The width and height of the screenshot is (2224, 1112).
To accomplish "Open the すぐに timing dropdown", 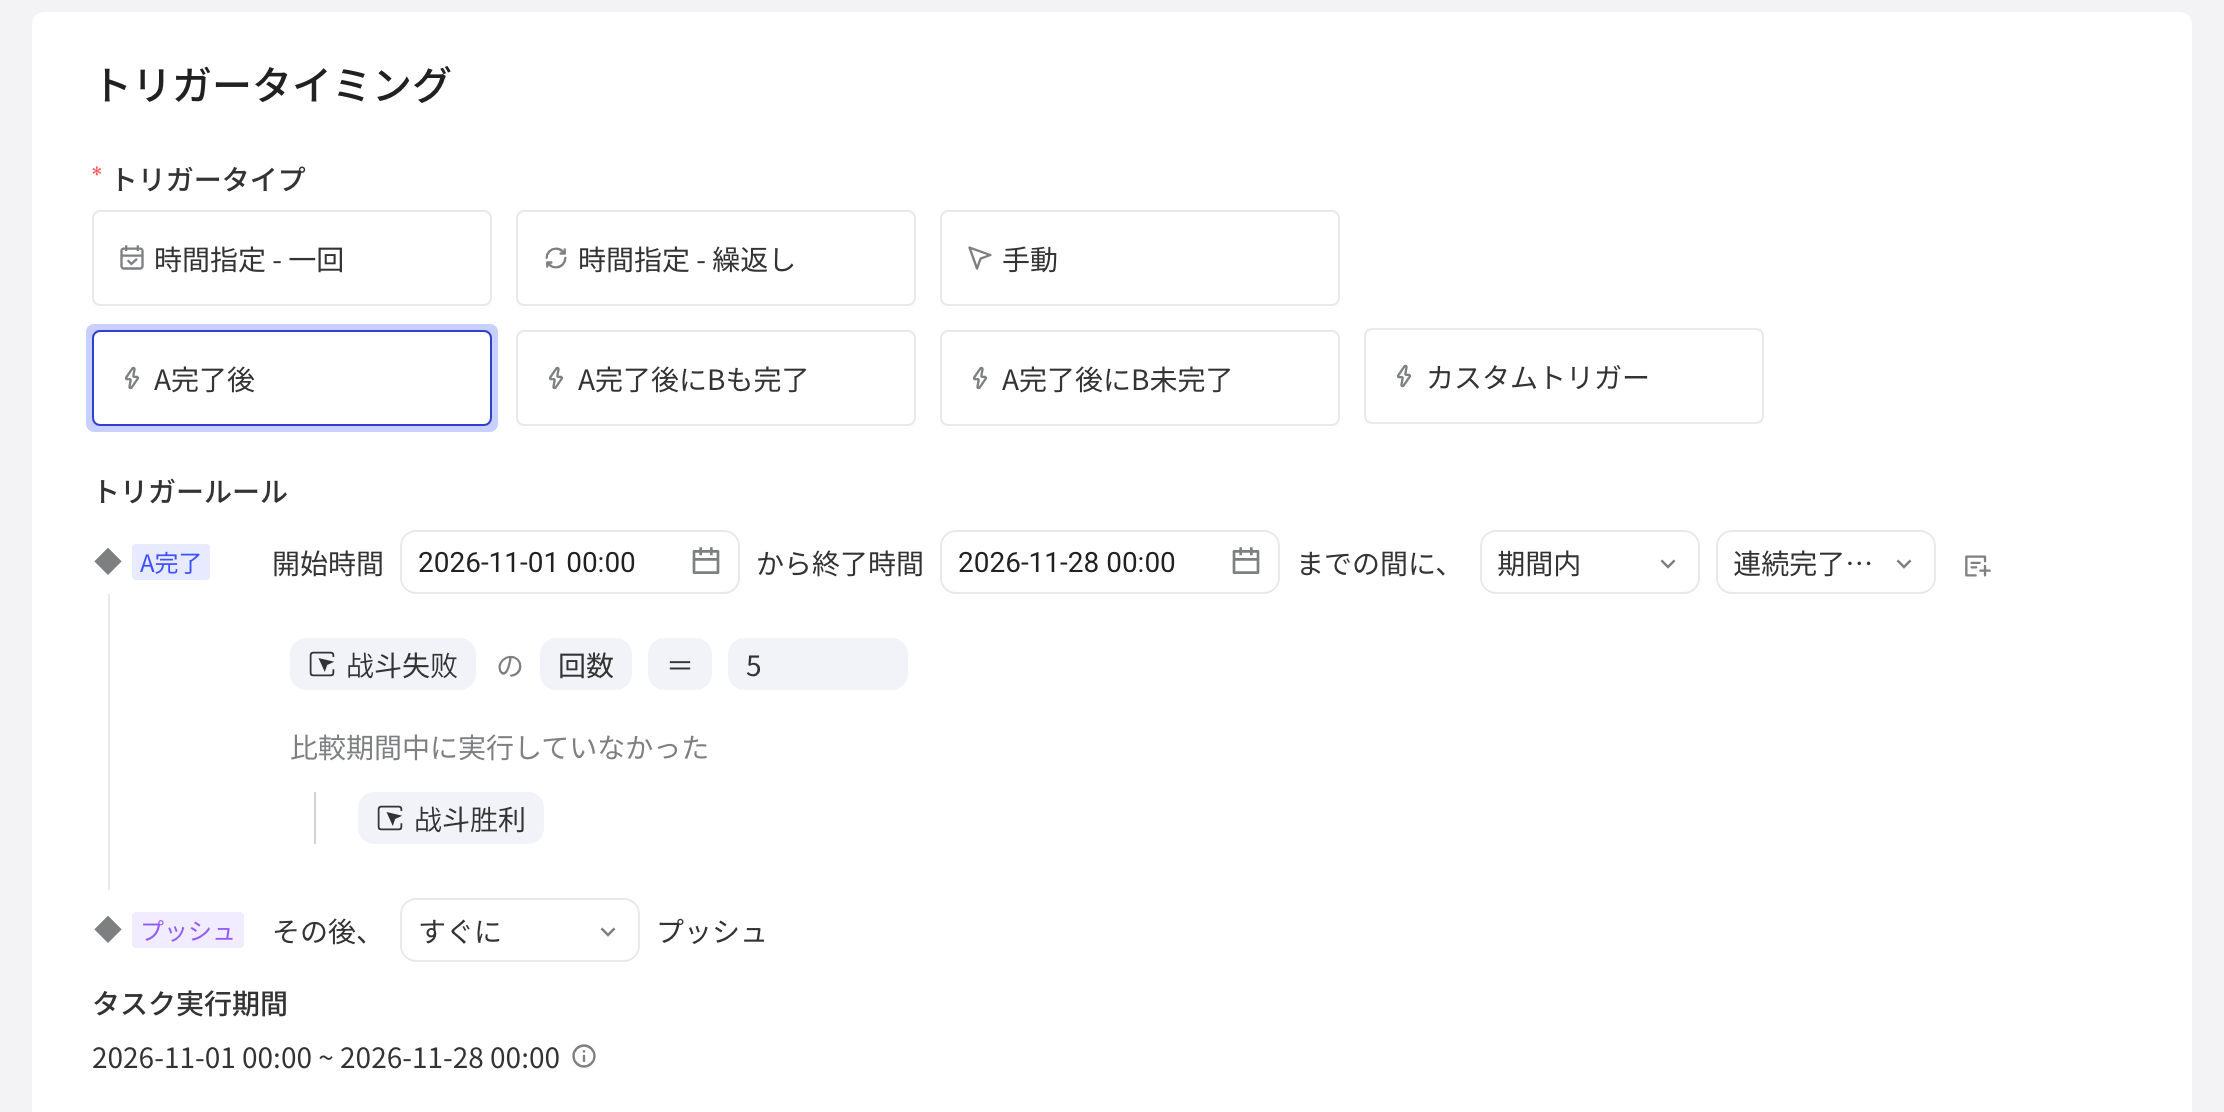I will [520, 930].
